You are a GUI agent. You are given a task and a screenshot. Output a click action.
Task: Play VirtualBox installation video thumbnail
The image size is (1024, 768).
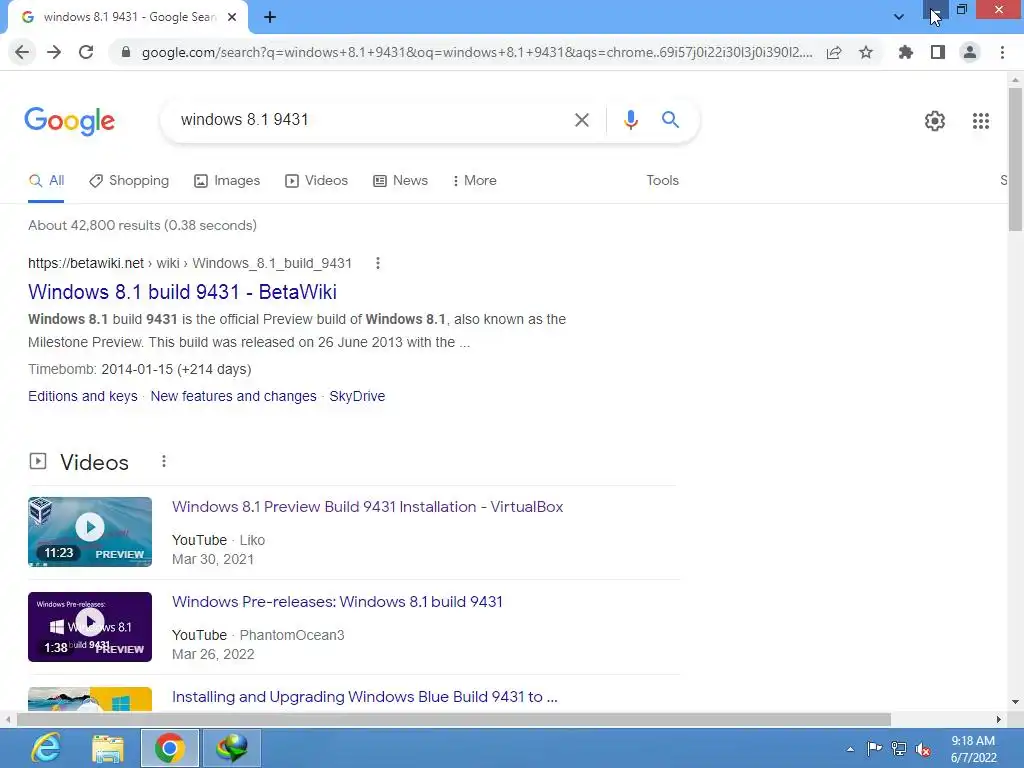tap(90, 532)
